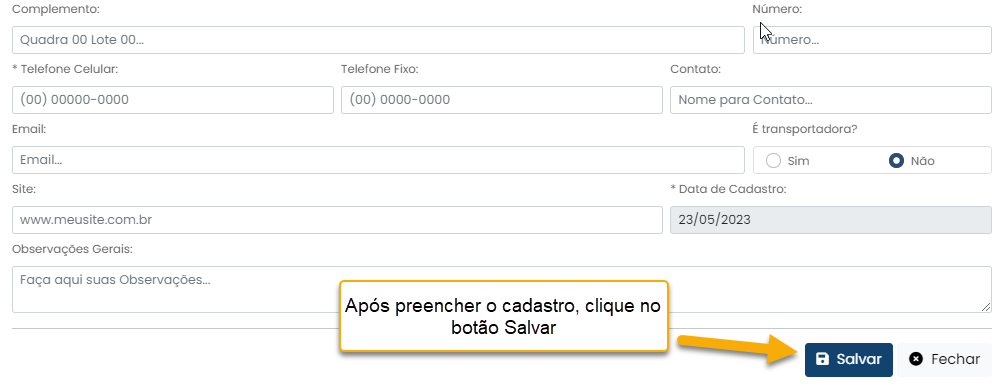Click the Telefone Fixo field
1002x390 pixels.
pyautogui.click(x=502, y=100)
